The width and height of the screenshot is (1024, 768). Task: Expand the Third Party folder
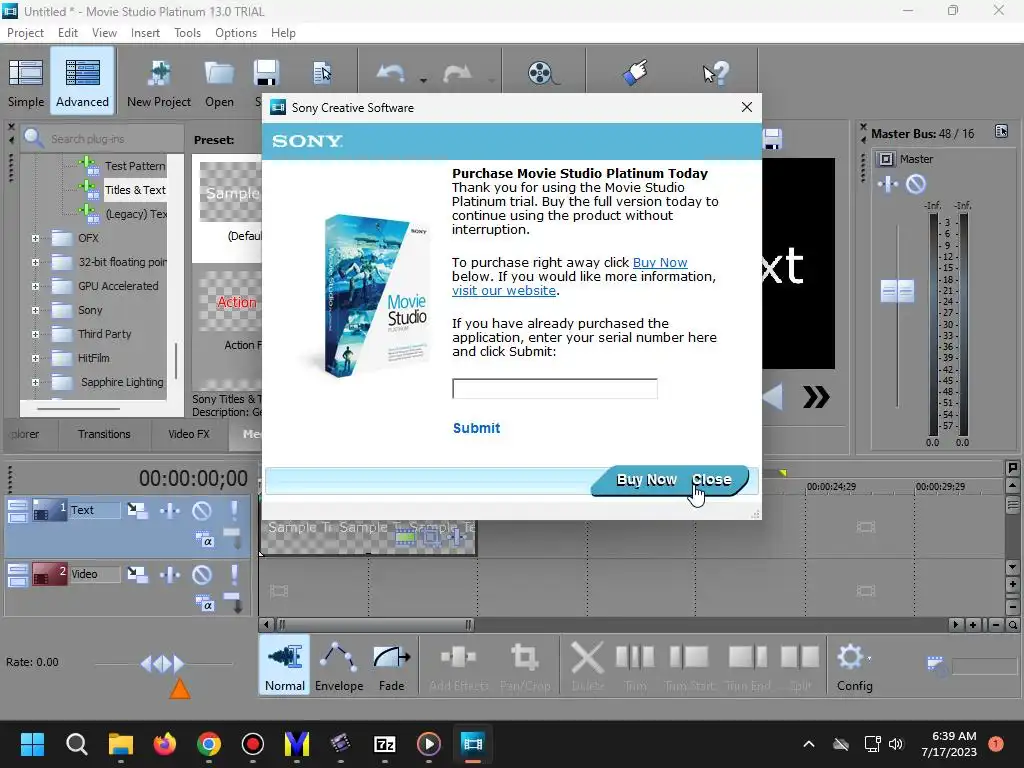(35, 334)
